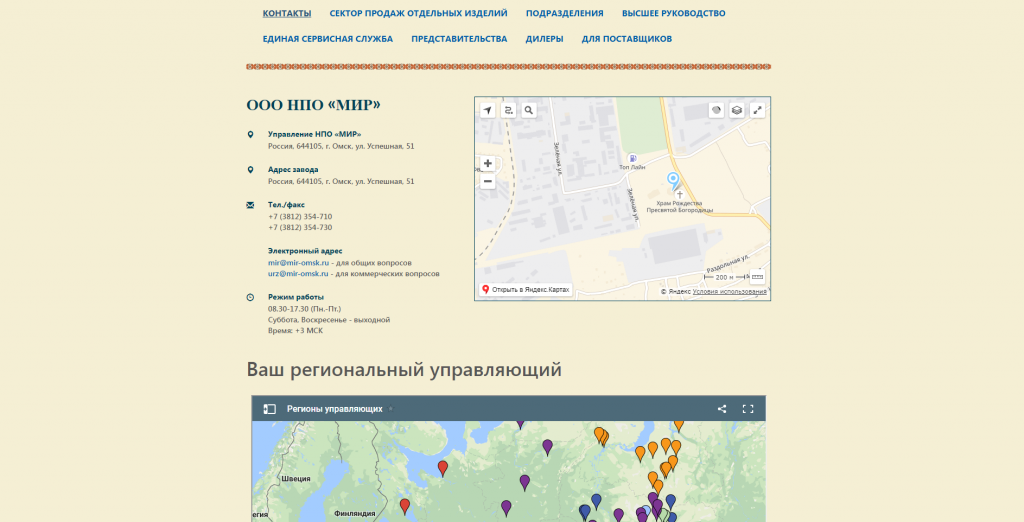
Task: Open the map search magnifier tool
Action: pos(528,110)
